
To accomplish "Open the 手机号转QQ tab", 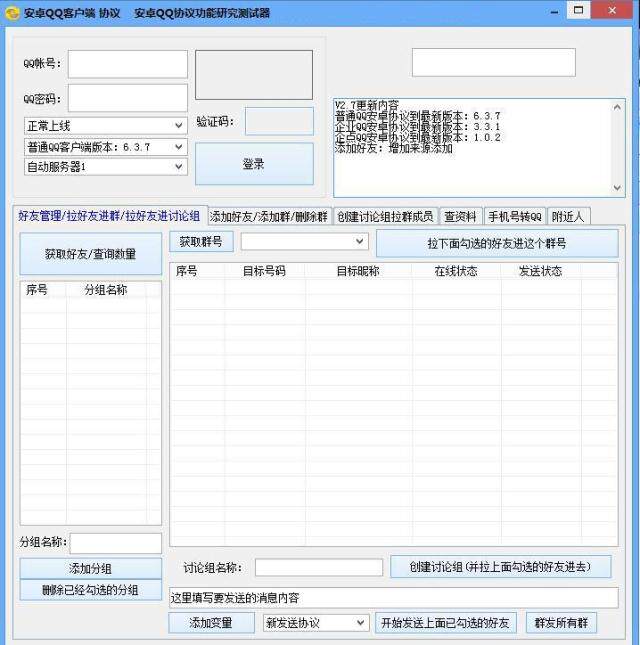I will pos(515,216).
